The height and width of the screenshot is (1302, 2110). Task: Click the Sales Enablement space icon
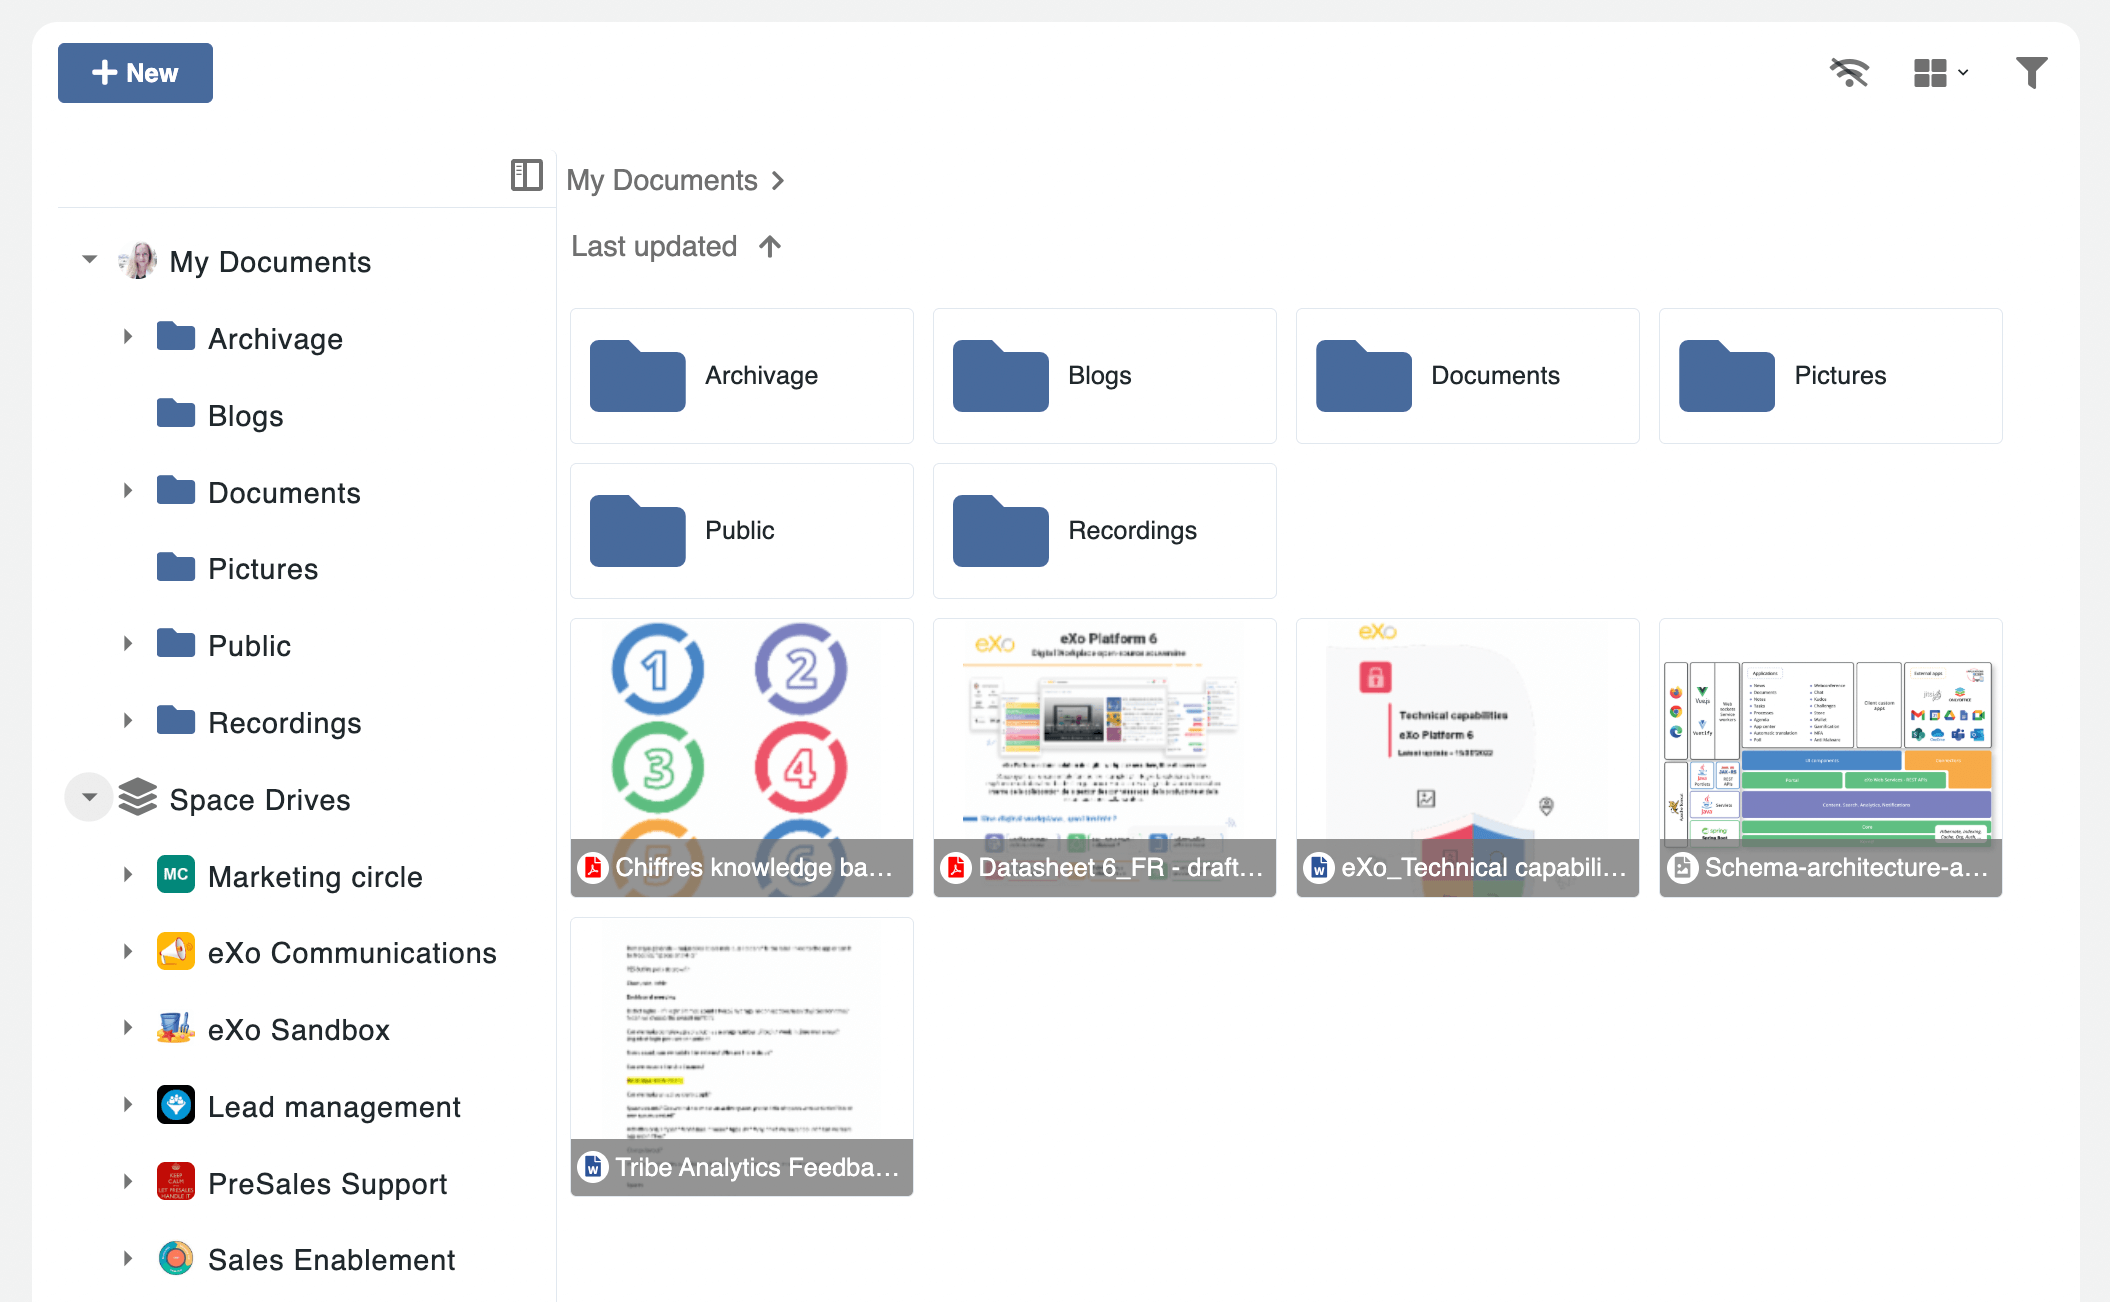(x=176, y=1258)
